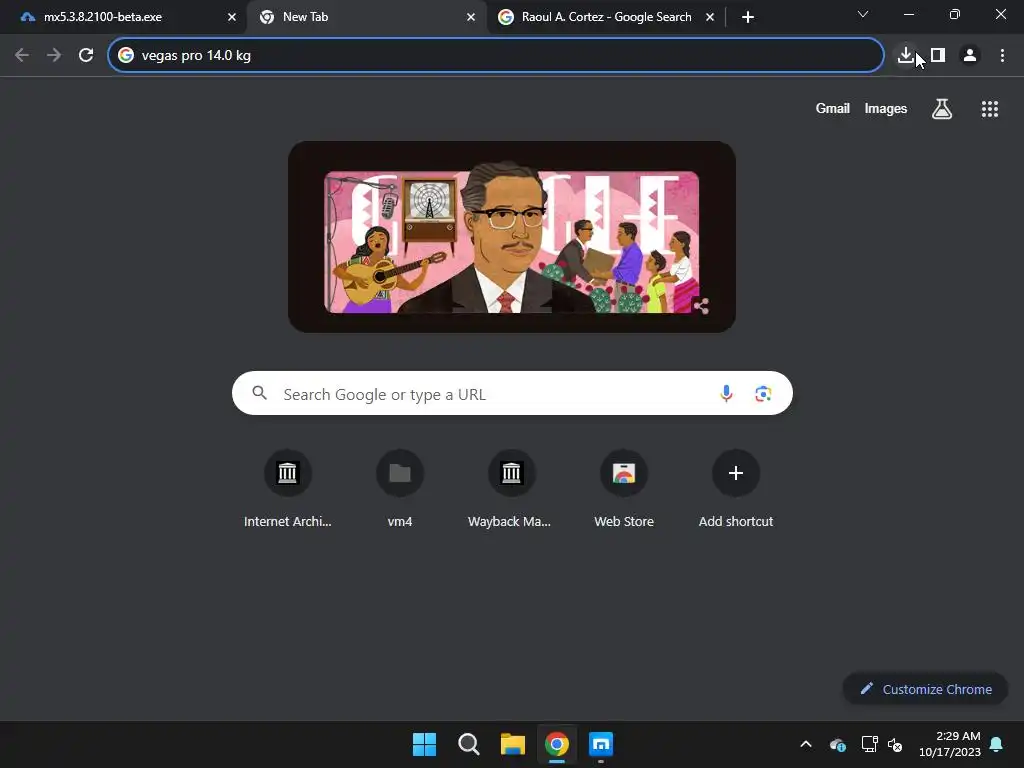The image size is (1024, 768).
Task: Open the Gmail link
Action: 832,108
